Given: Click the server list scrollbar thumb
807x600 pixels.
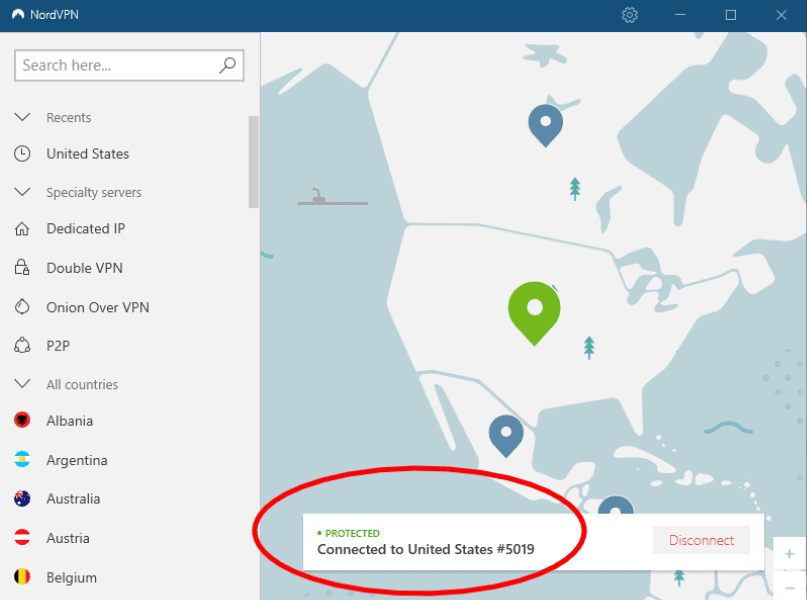Looking at the screenshot, I should coord(253,162).
